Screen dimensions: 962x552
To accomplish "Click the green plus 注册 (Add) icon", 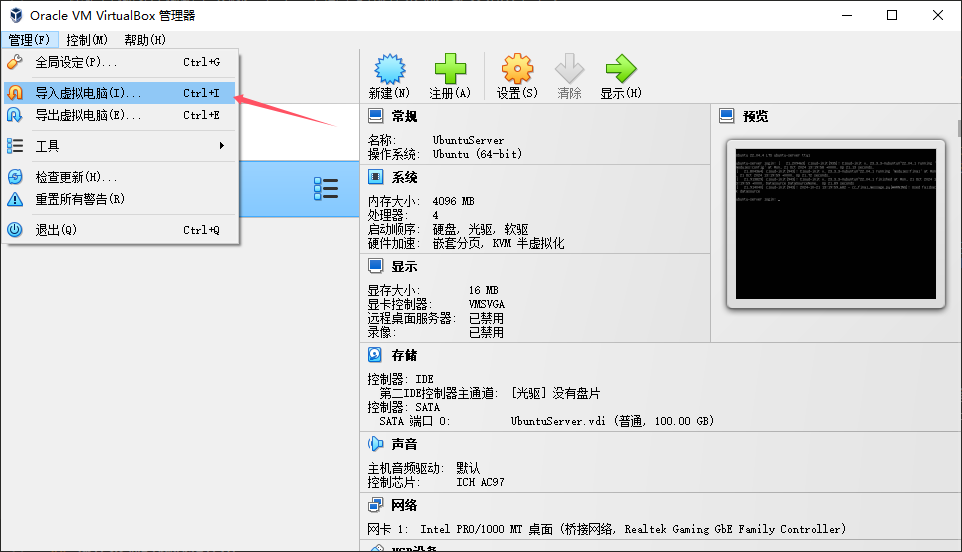I will click(450, 69).
